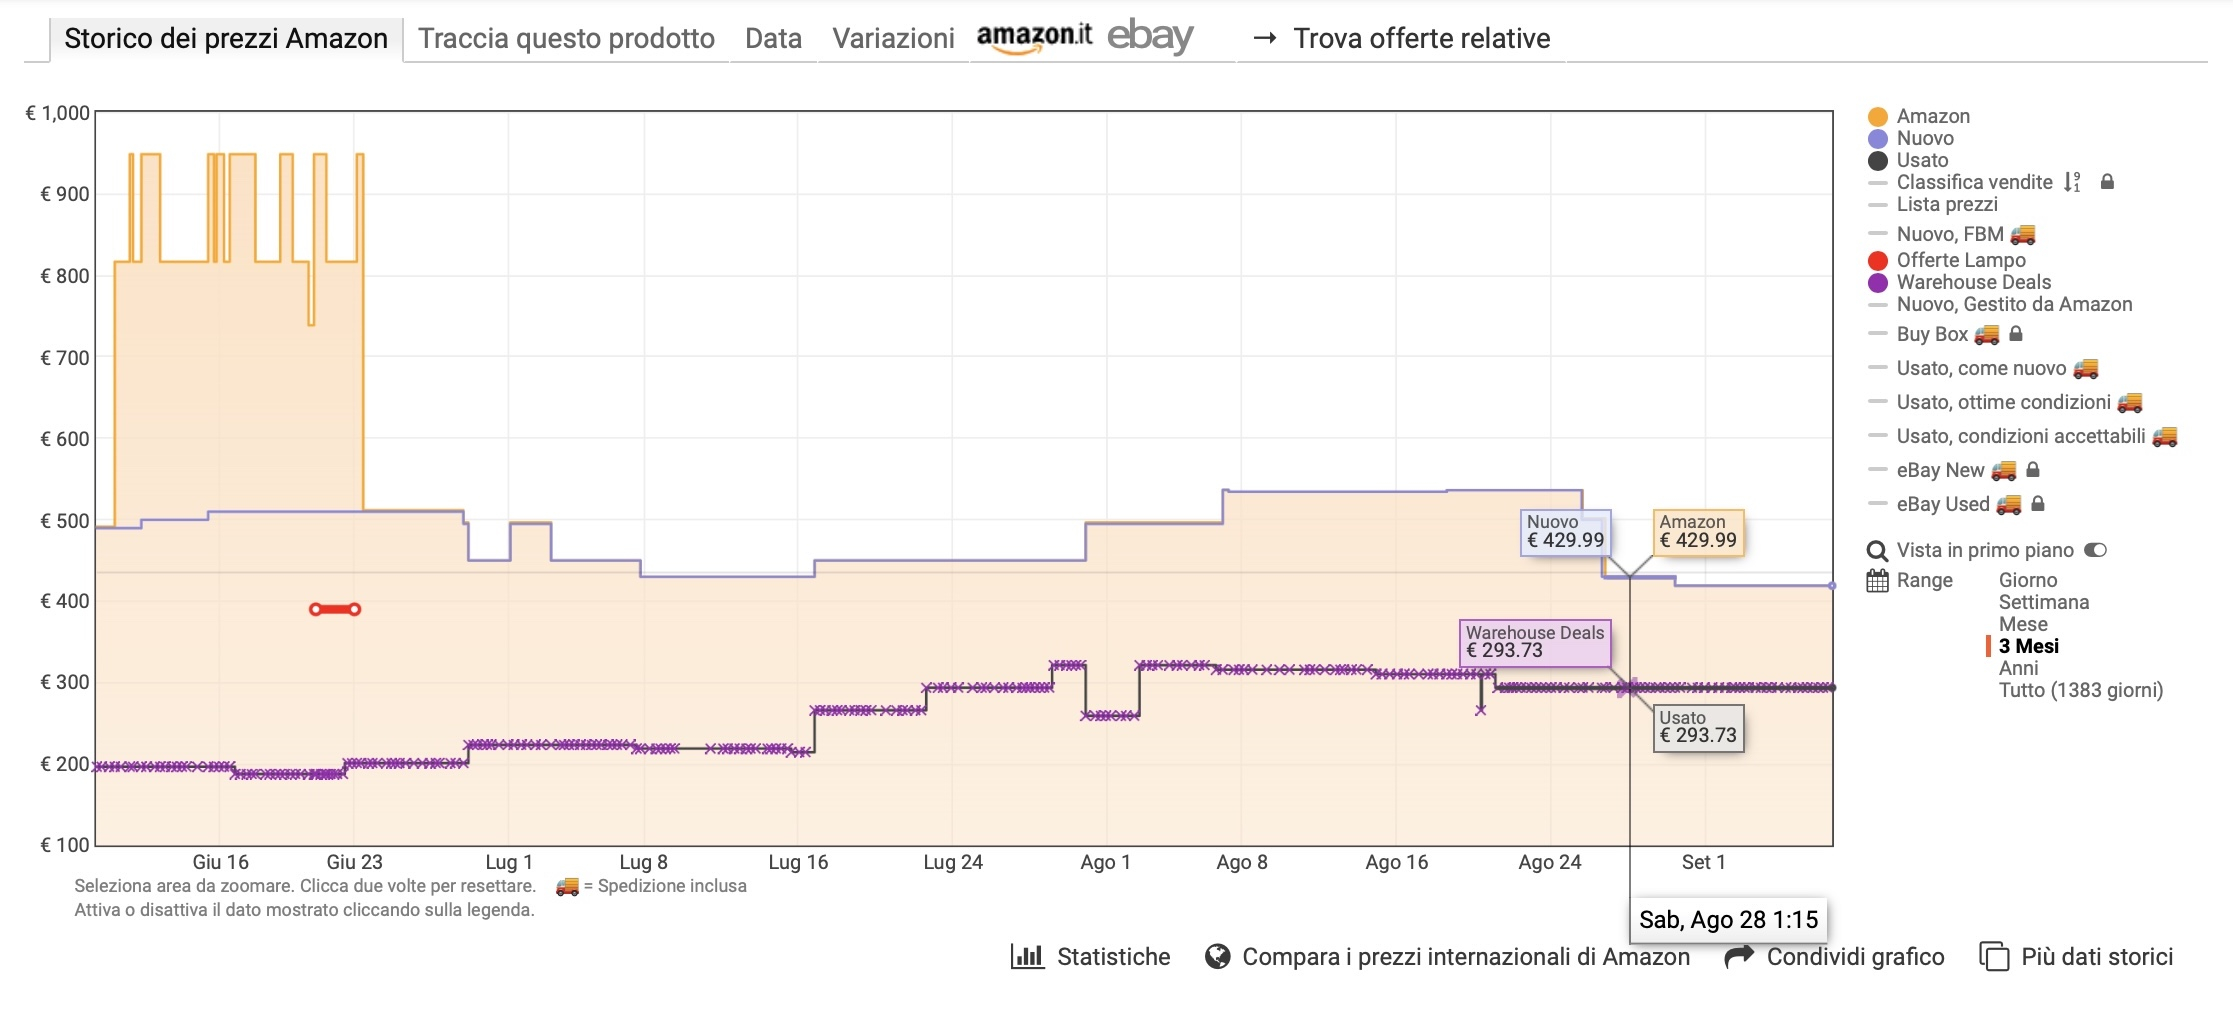Viewport: 2233px width, 1013px height.
Task: Select the Settimana range option
Action: point(2043,602)
